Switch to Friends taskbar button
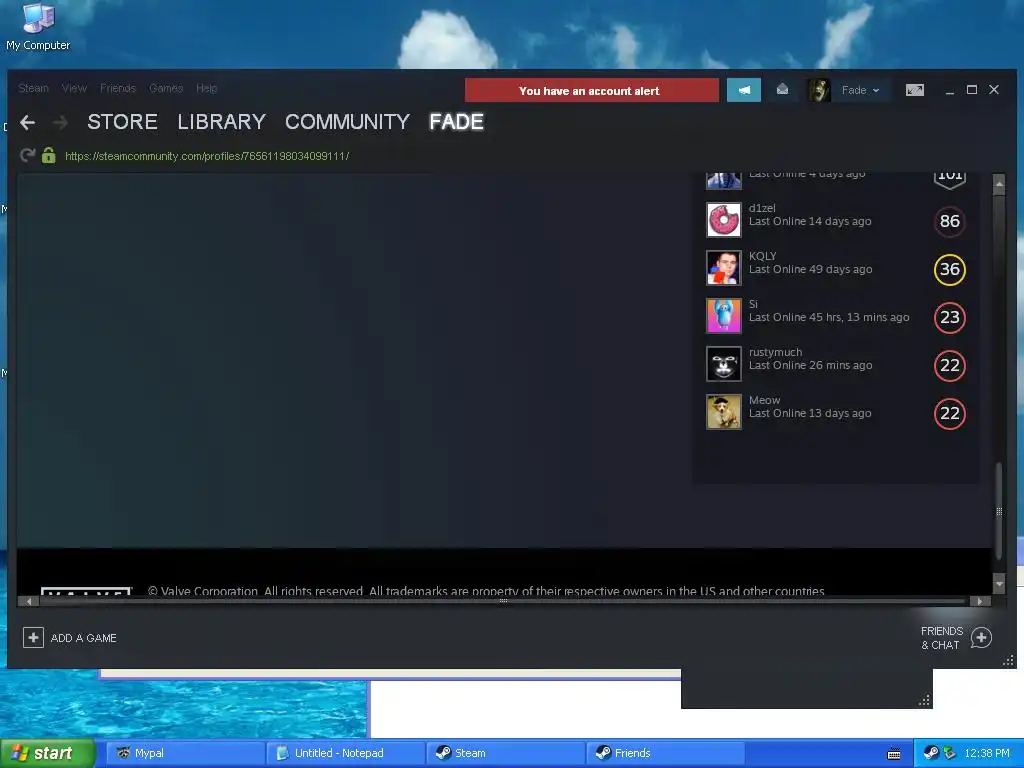Screen dimensions: 1024x768 pyautogui.click(x=666, y=753)
